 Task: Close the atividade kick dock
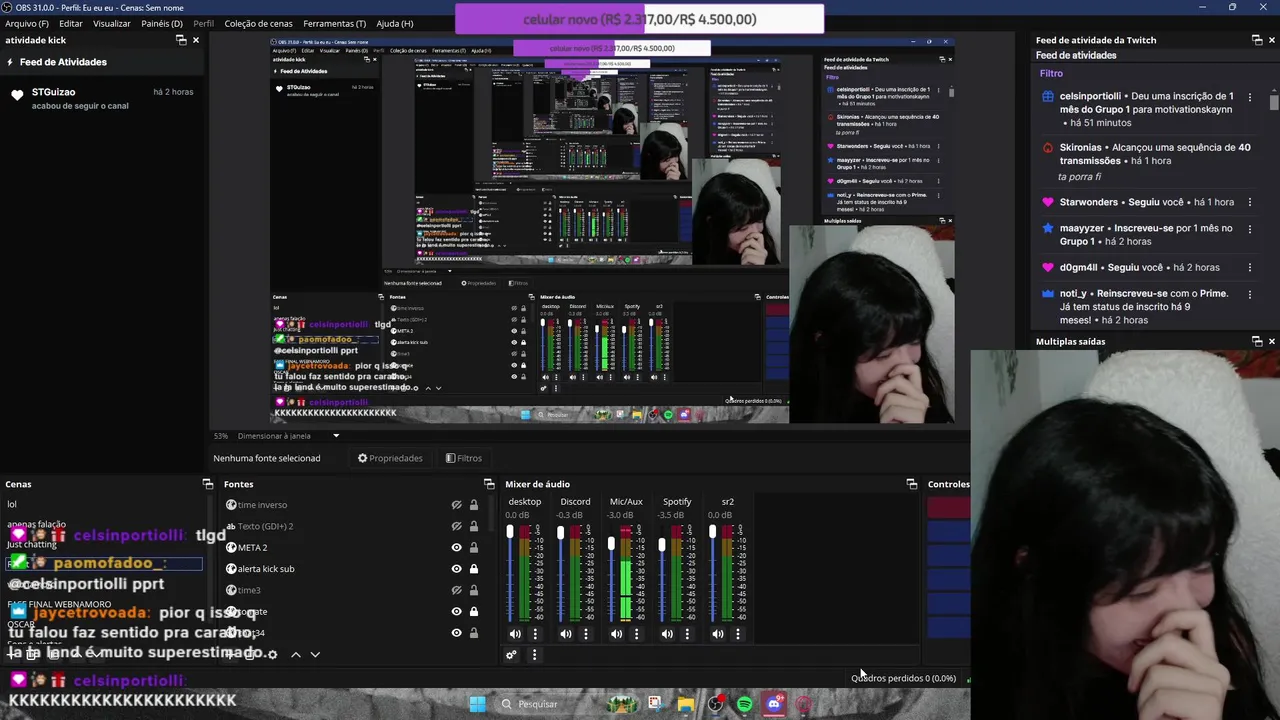(x=196, y=40)
